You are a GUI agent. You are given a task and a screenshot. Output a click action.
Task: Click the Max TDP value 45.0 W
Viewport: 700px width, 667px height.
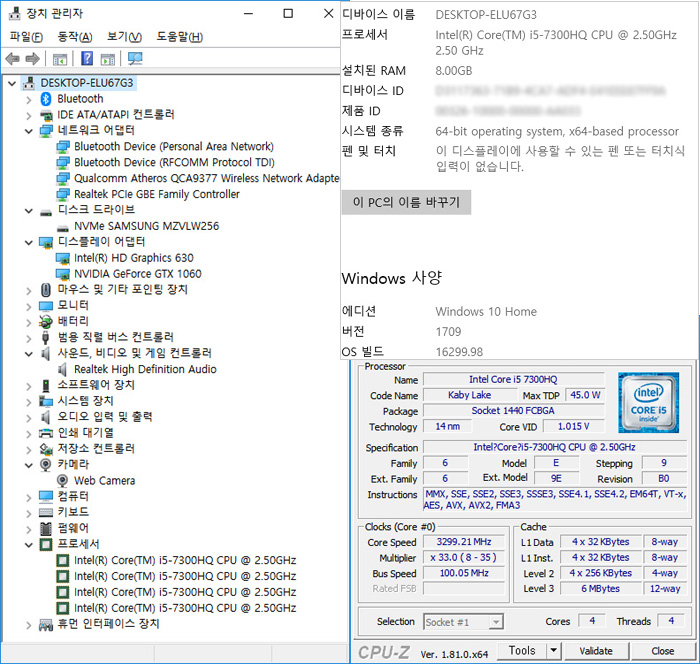585,395
